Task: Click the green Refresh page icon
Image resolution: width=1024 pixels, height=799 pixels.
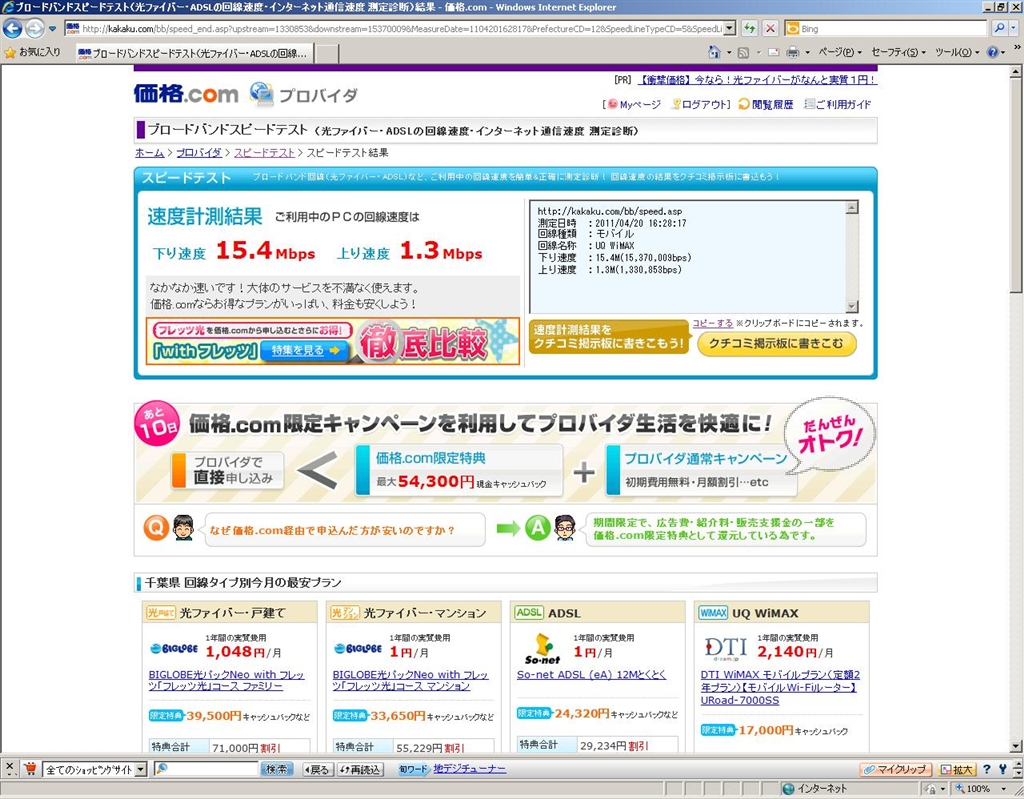Action: point(750,29)
